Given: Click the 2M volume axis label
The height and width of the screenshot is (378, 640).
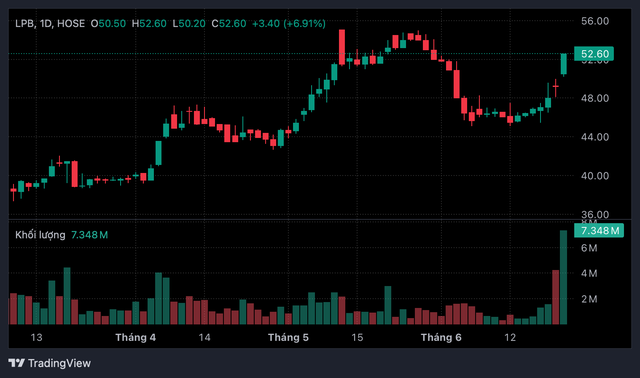Looking at the screenshot, I should tap(589, 299).
